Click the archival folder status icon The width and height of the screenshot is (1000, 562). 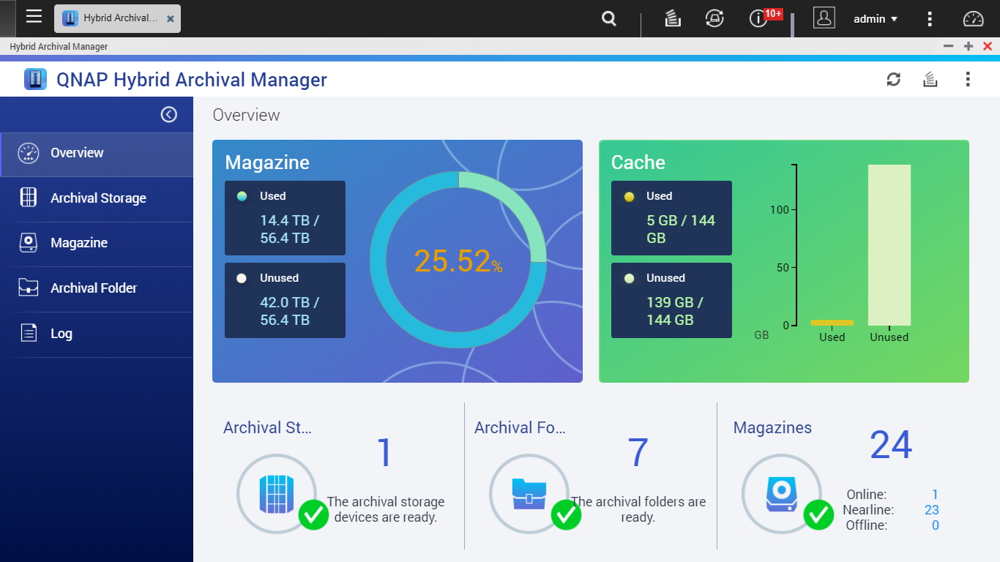(x=529, y=494)
